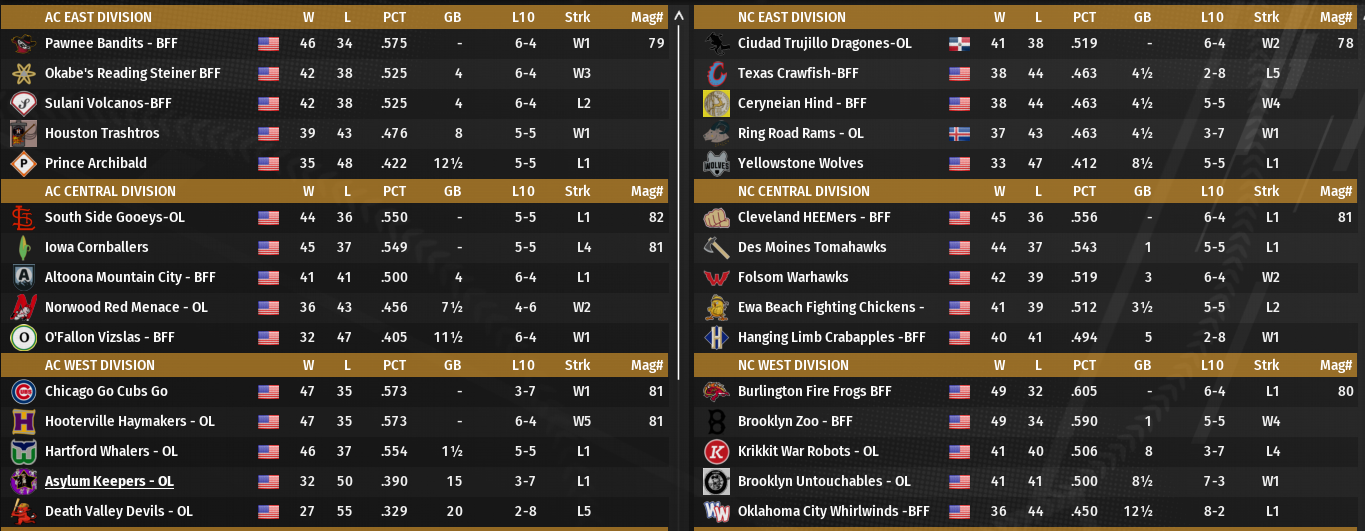Click the Folsom Warhawks logo icon
The width and height of the screenshot is (1365, 531).
[x=716, y=277]
